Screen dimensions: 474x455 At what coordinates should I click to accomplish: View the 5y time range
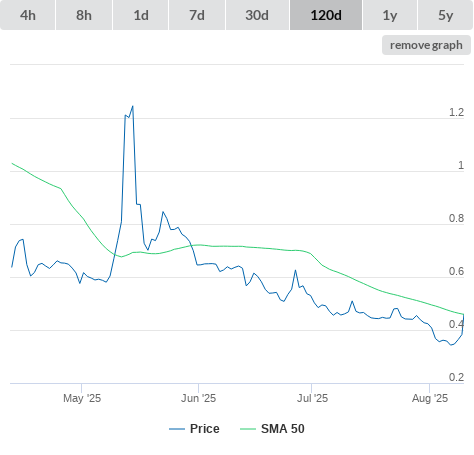[445, 15]
